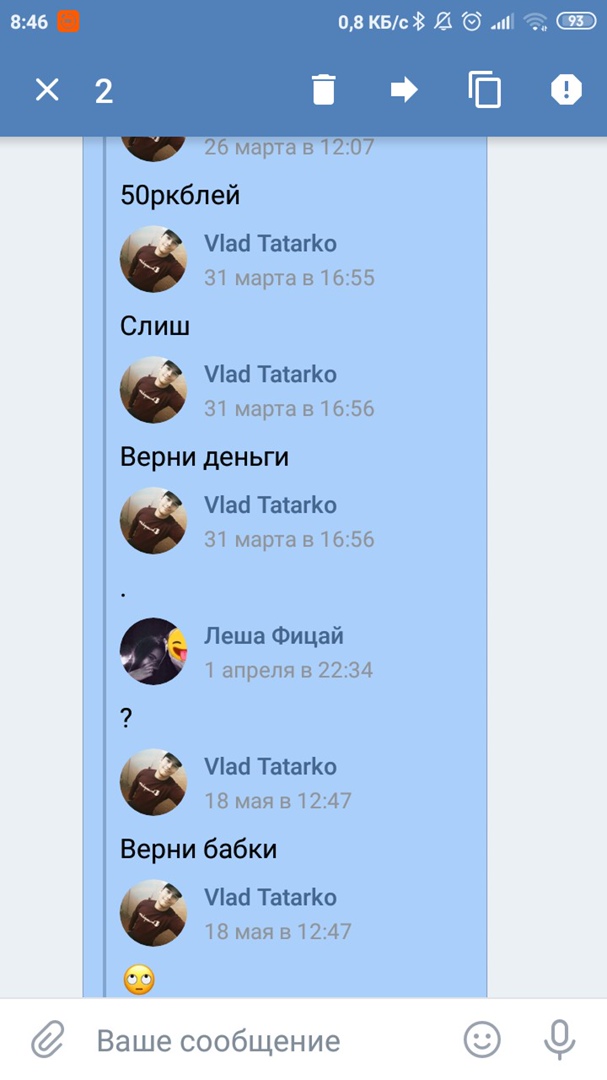Select the 'Слиш' message text
607x1080 pixels.
click(x=154, y=326)
